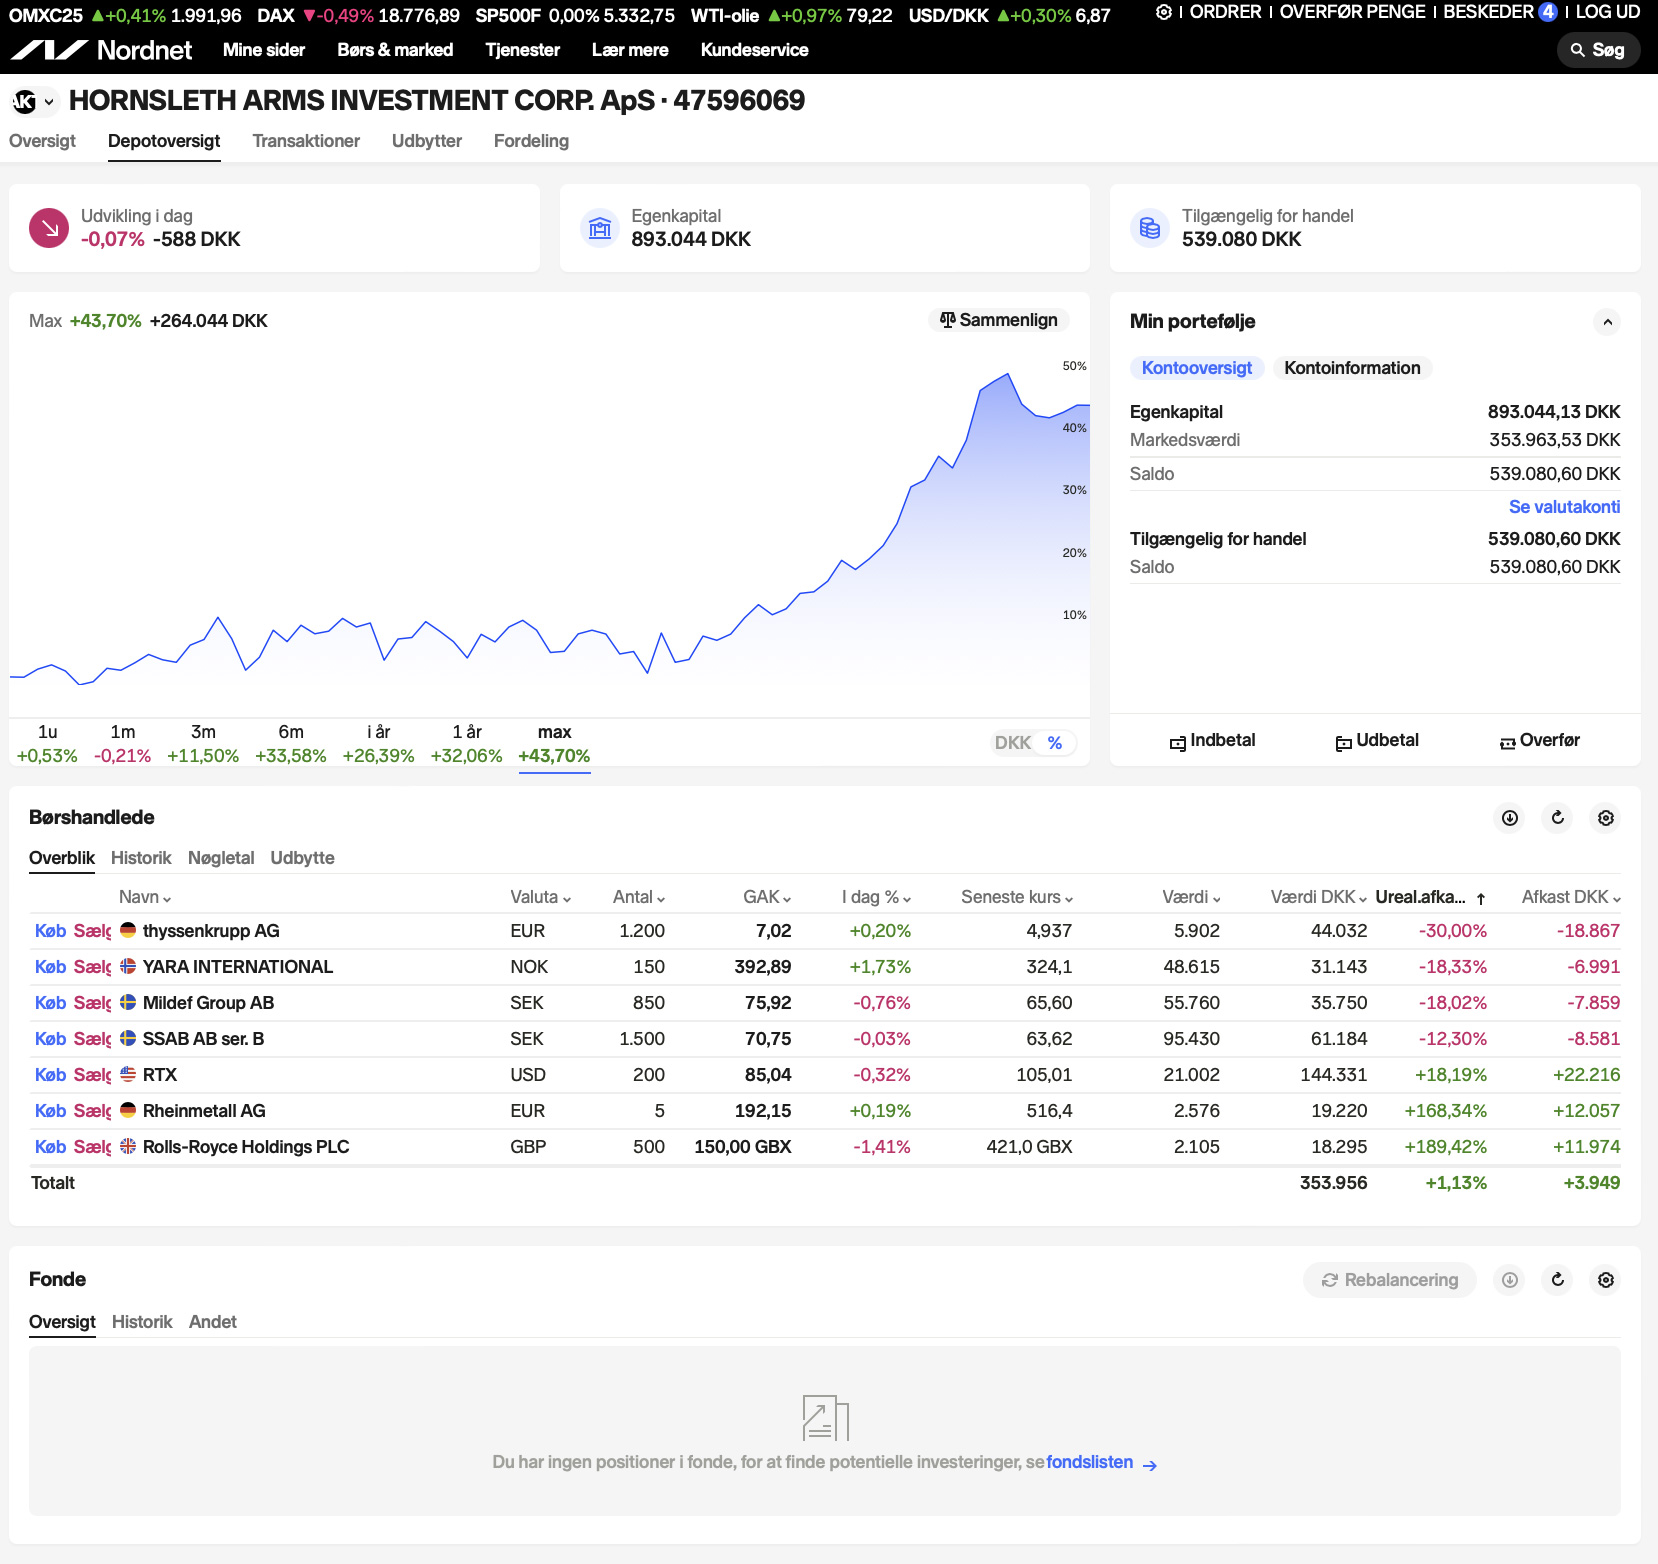Image resolution: width=1658 pixels, height=1564 pixels.
Task: Open Fonde section settings gear
Action: click(1606, 1280)
